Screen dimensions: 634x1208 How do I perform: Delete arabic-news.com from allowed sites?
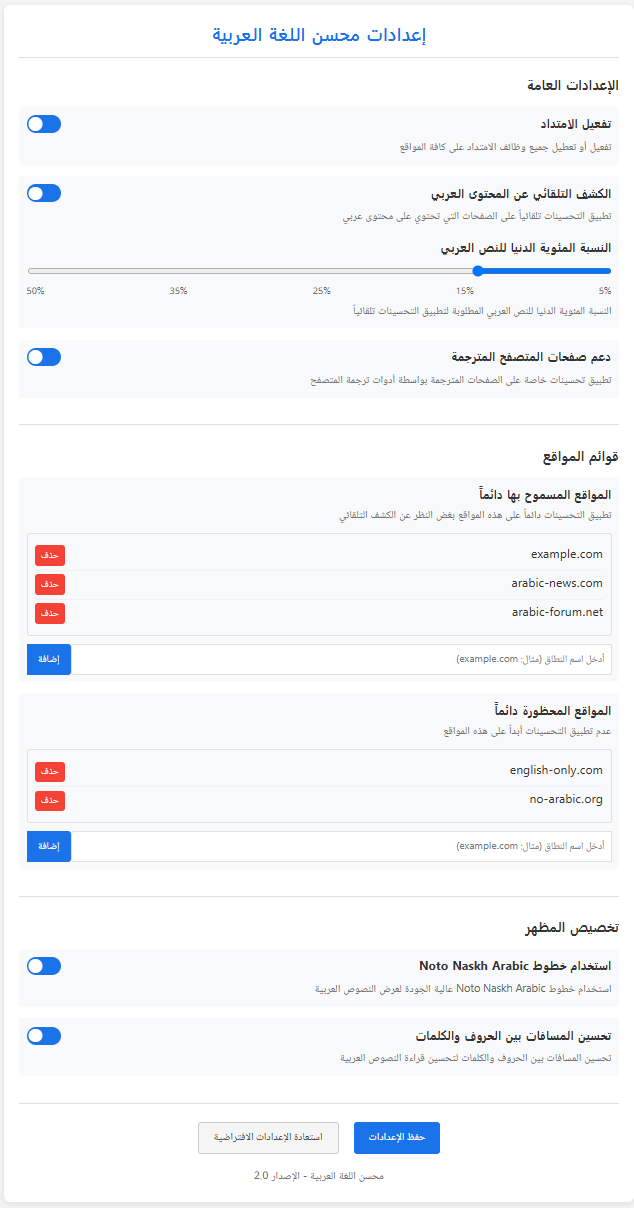tap(50, 583)
